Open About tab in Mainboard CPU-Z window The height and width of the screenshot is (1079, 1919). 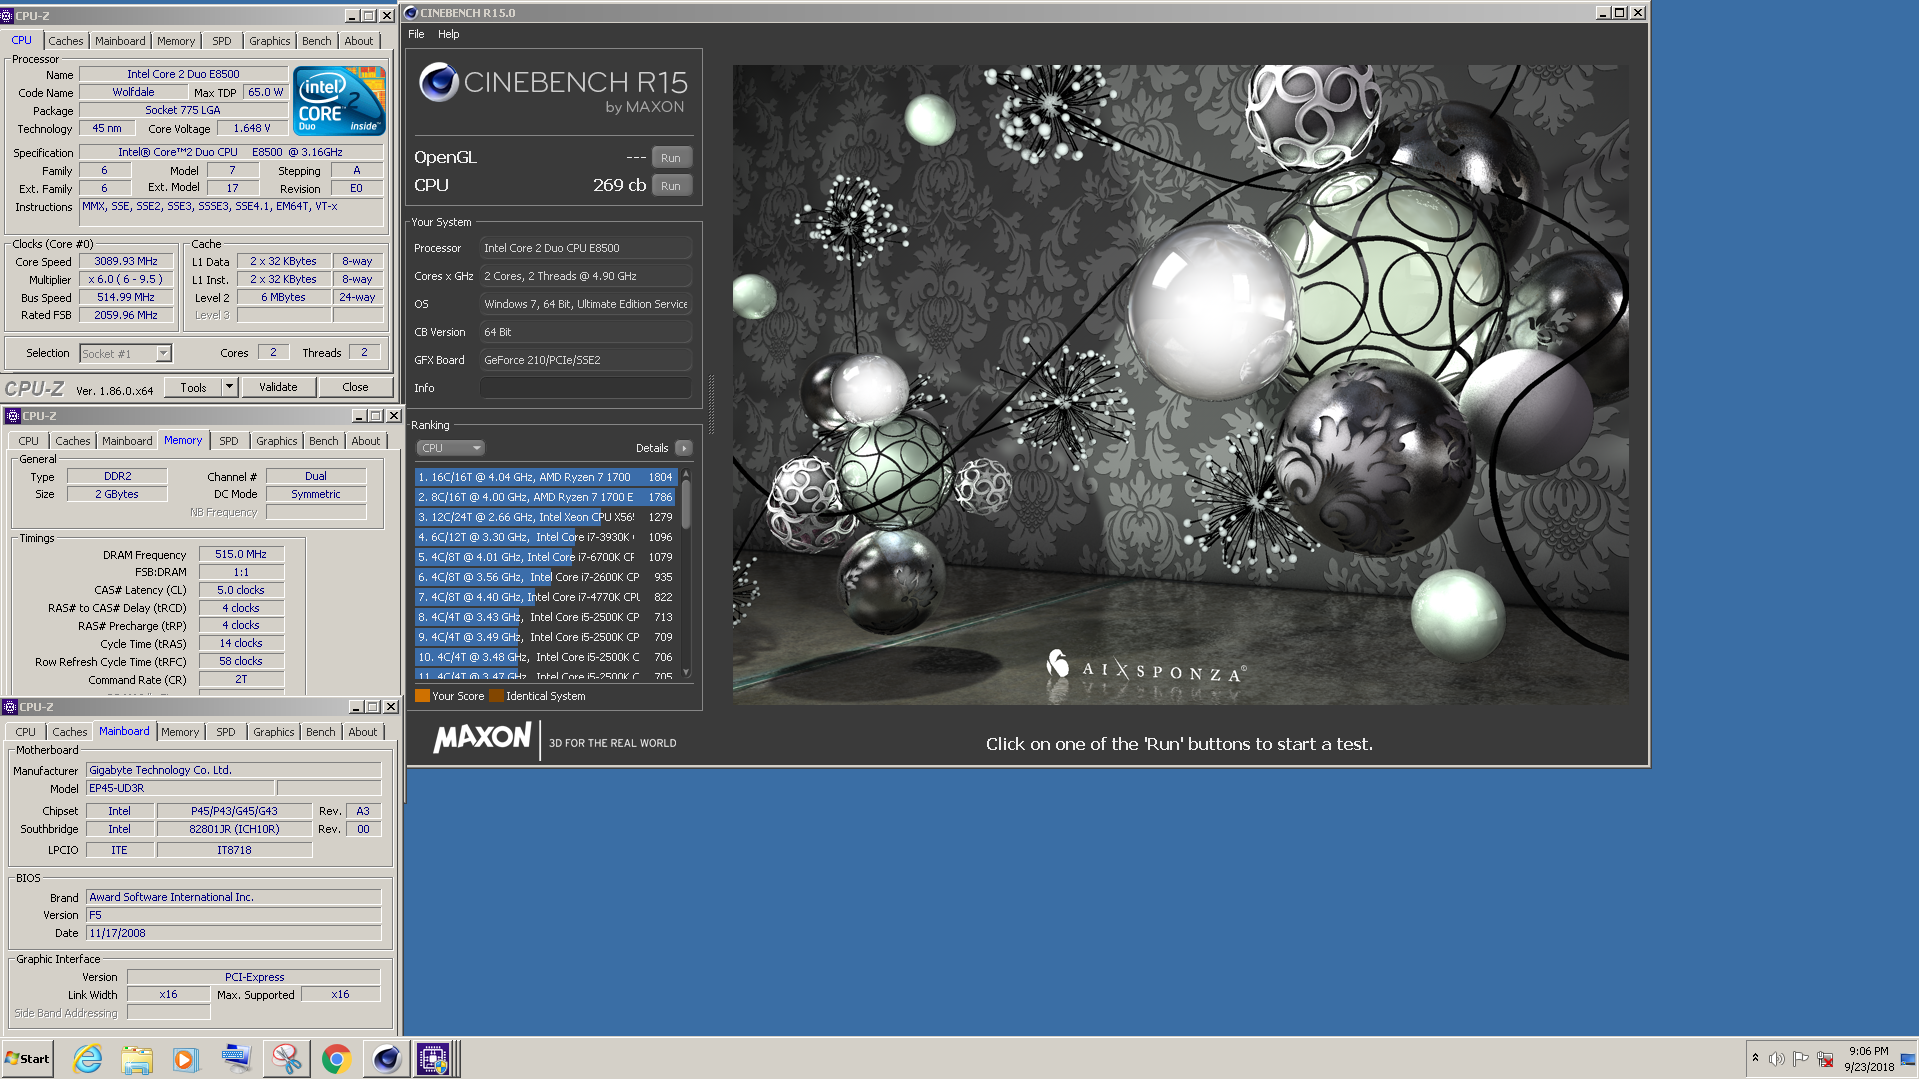(x=363, y=732)
